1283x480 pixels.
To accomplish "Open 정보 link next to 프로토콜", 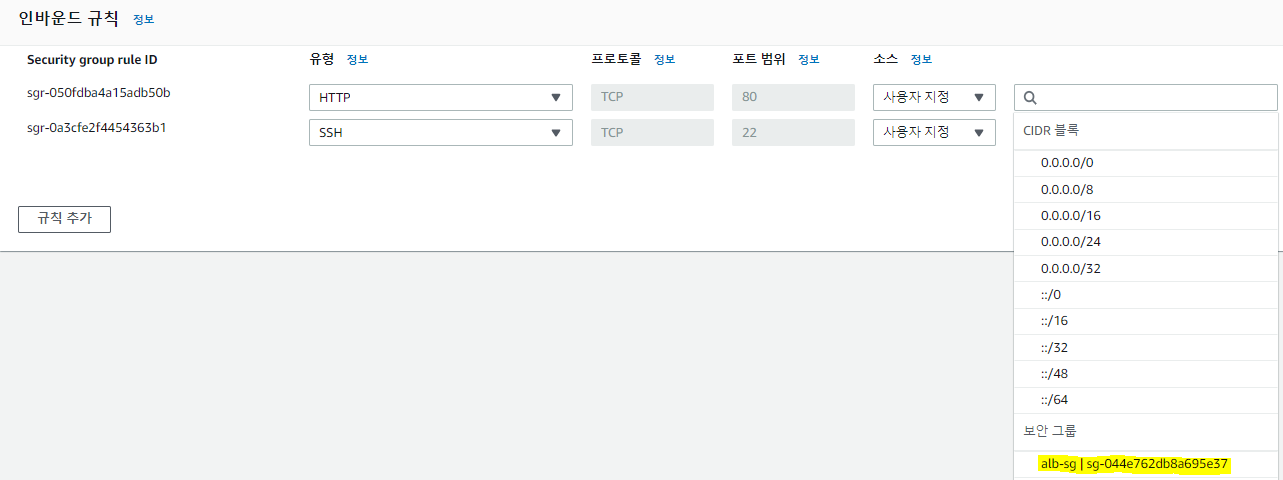I will [665, 60].
